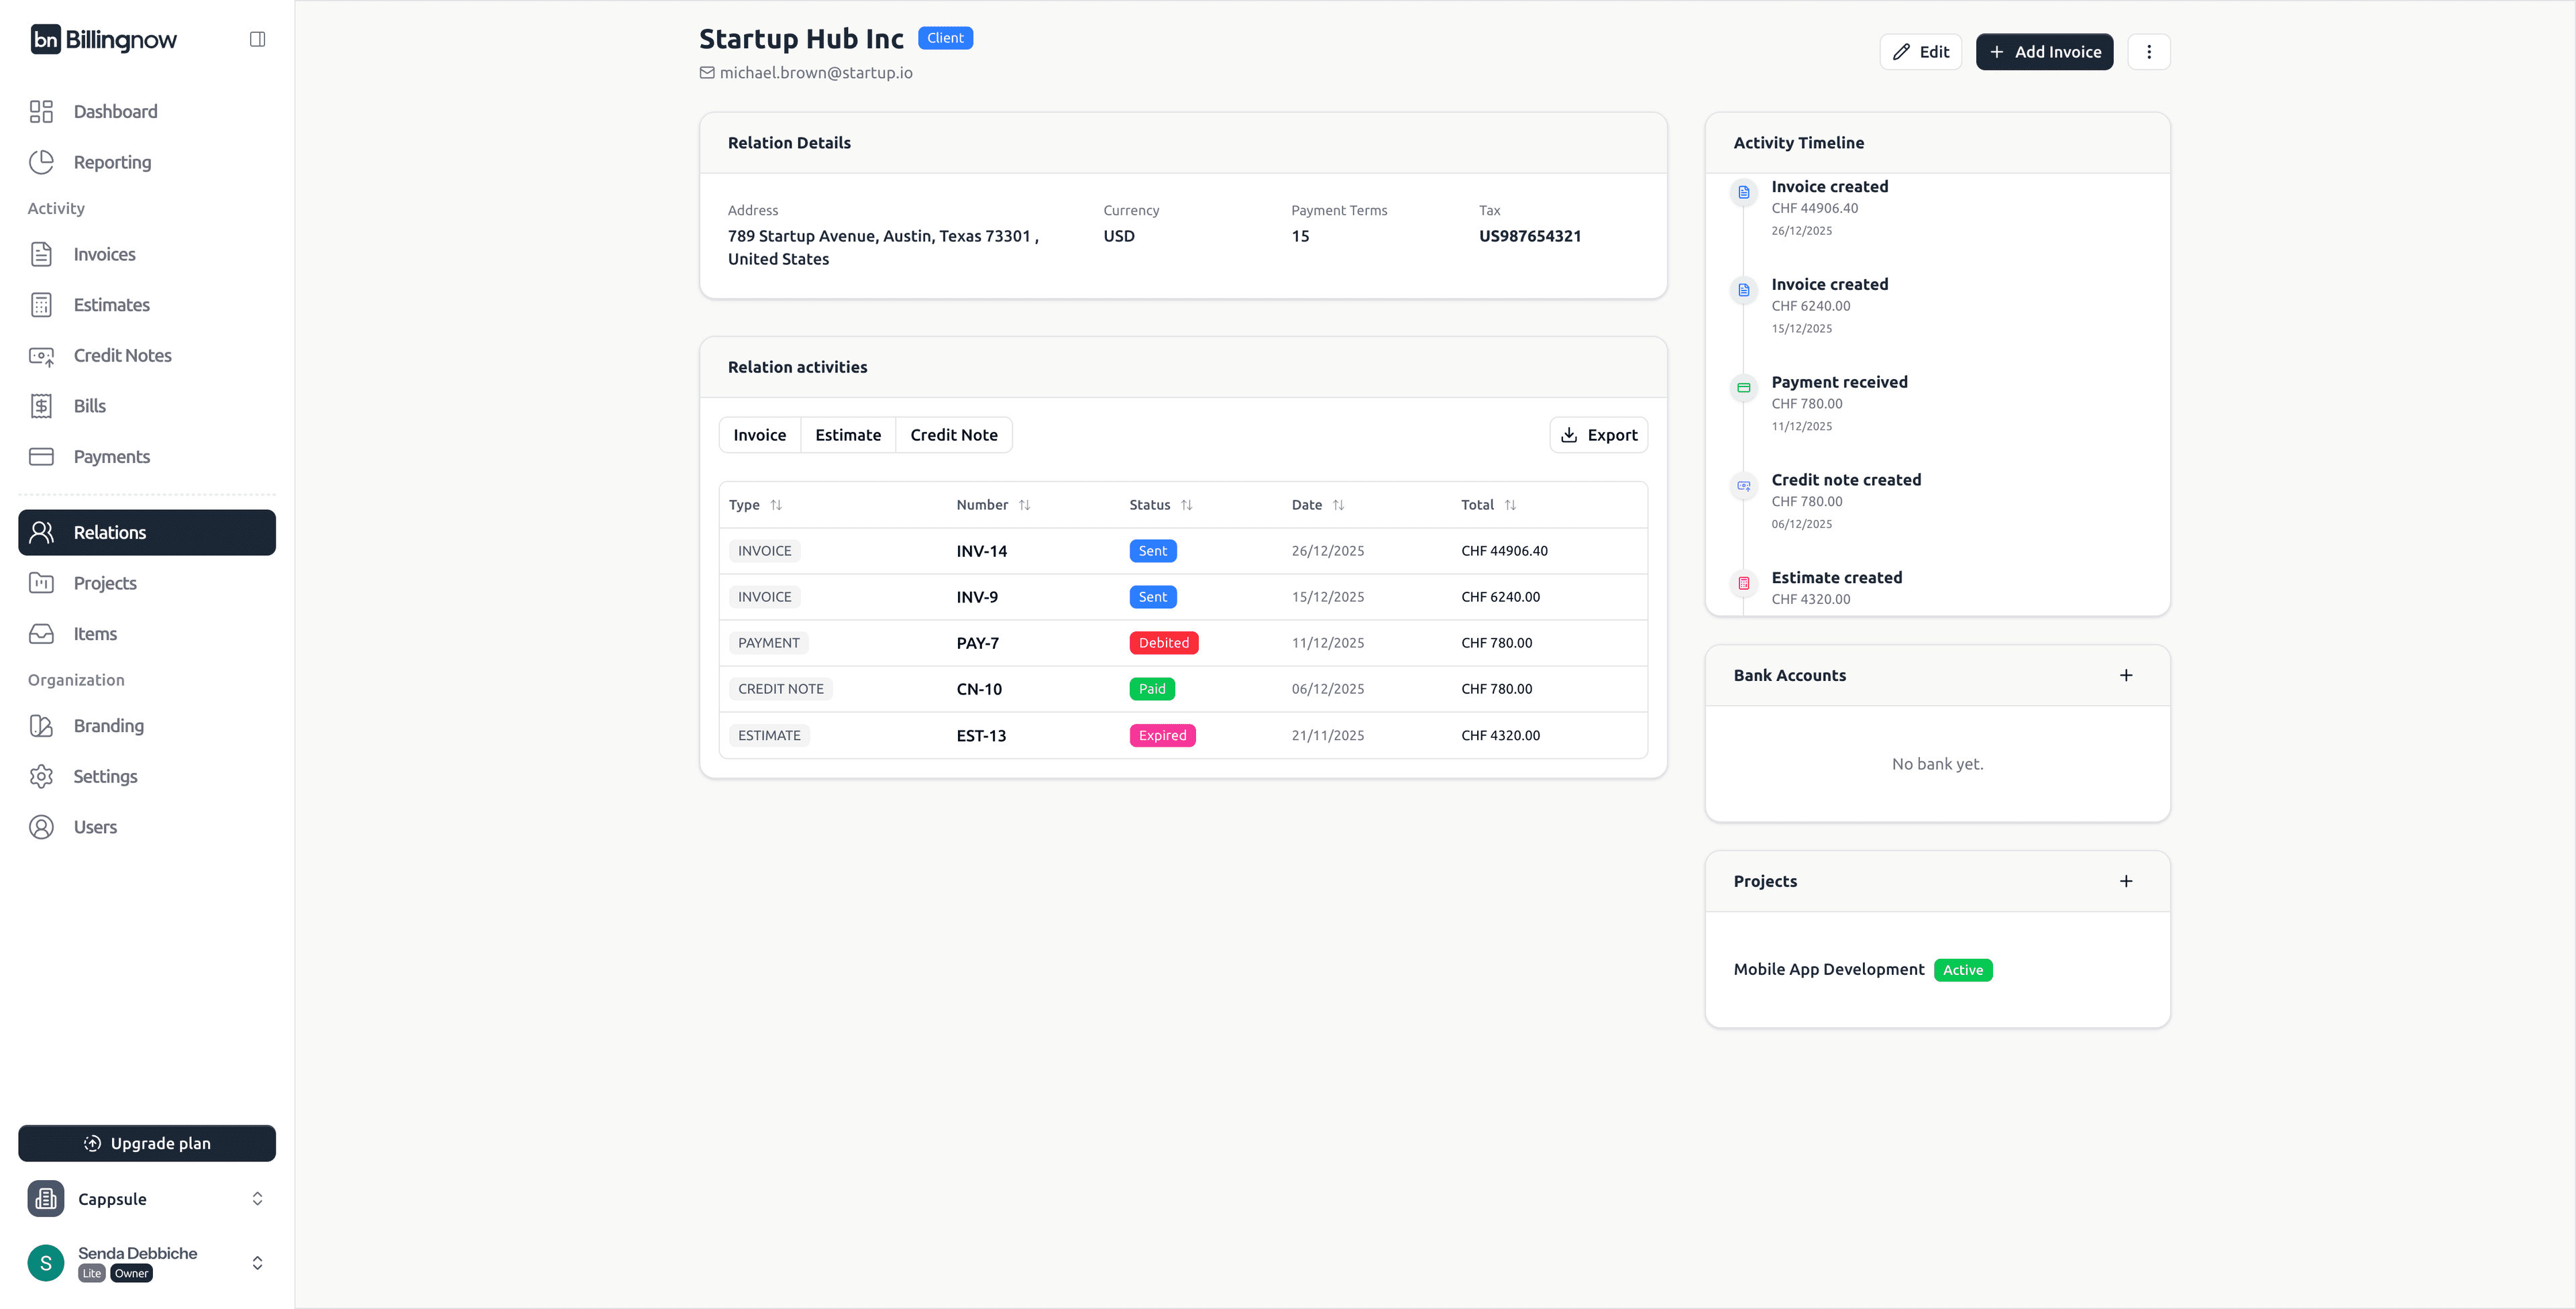Add a bank account plus icon
This screenshot has height=1309, width=2576.
[x=2126, y=675]
